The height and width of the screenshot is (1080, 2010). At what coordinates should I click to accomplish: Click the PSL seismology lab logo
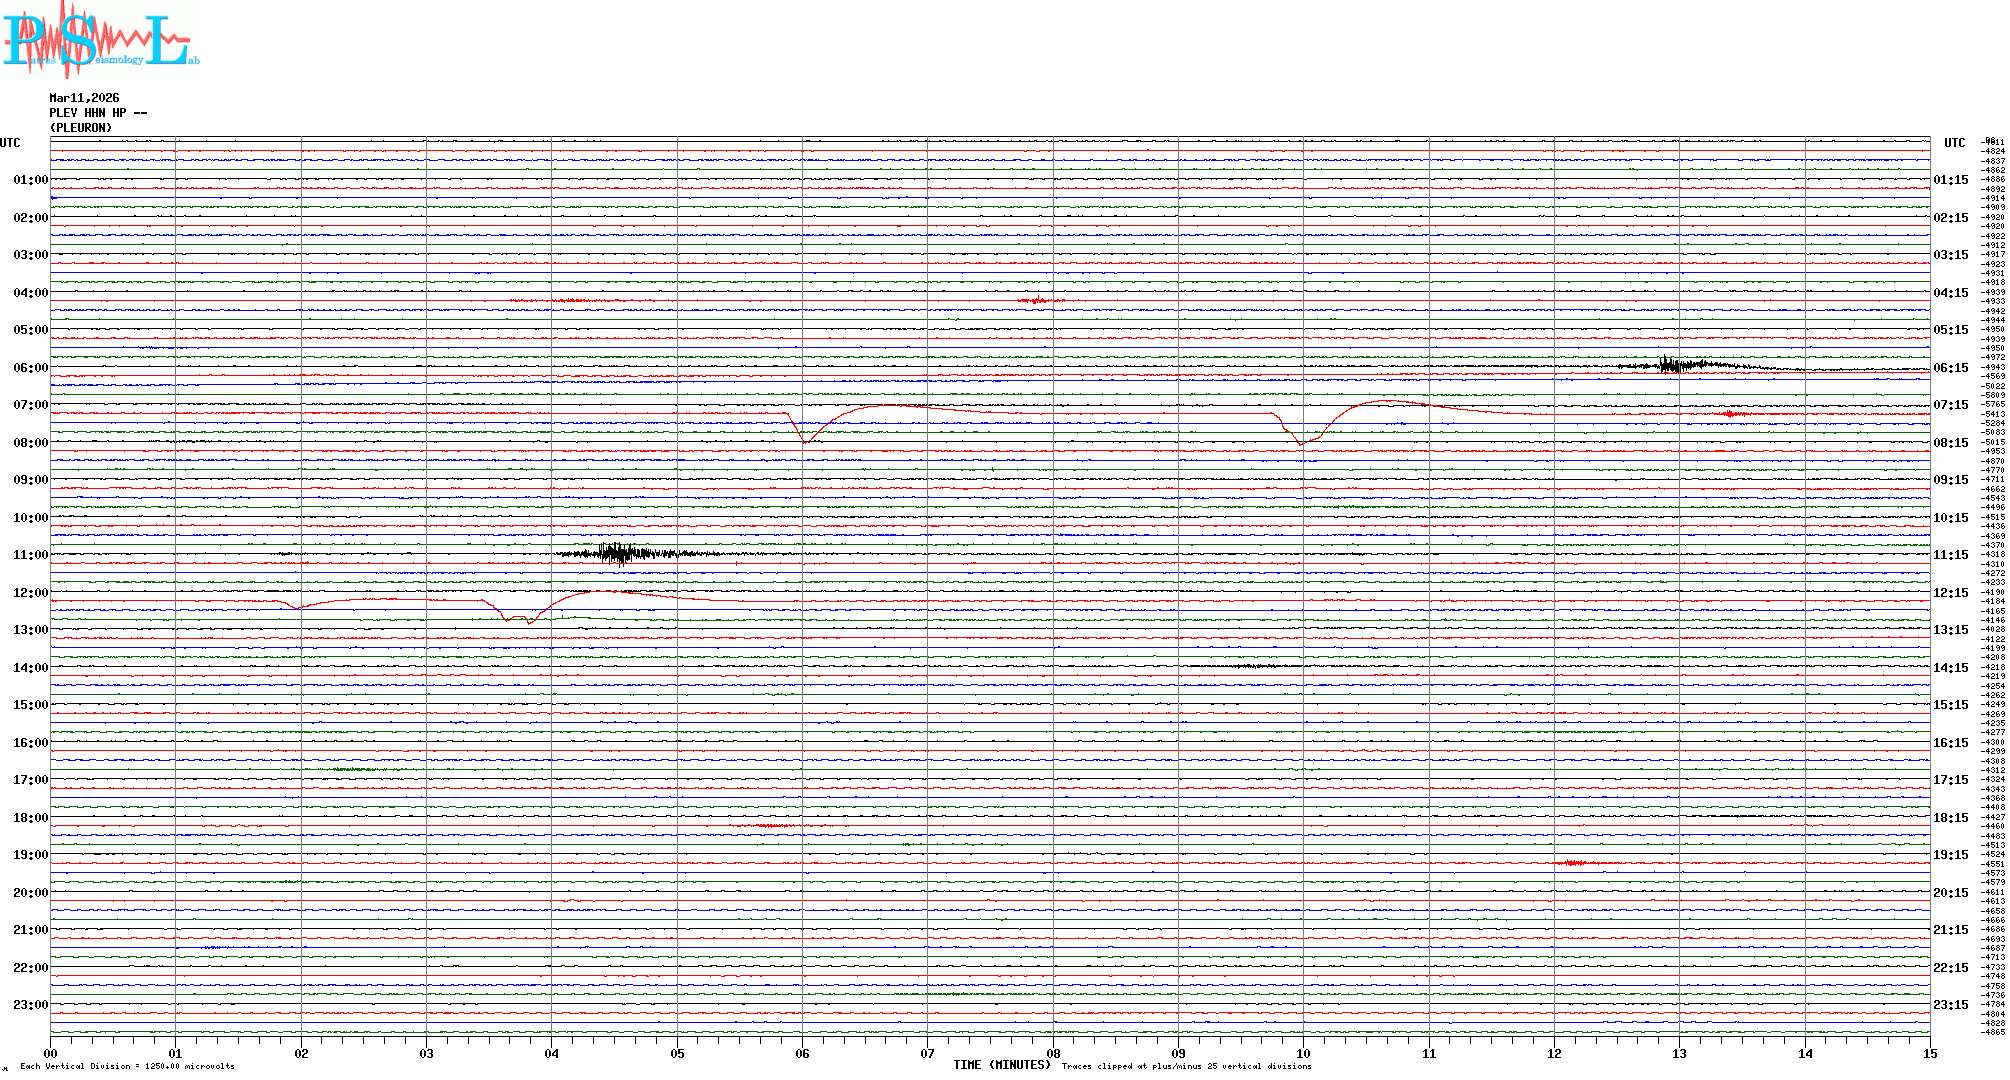(98, 38)
